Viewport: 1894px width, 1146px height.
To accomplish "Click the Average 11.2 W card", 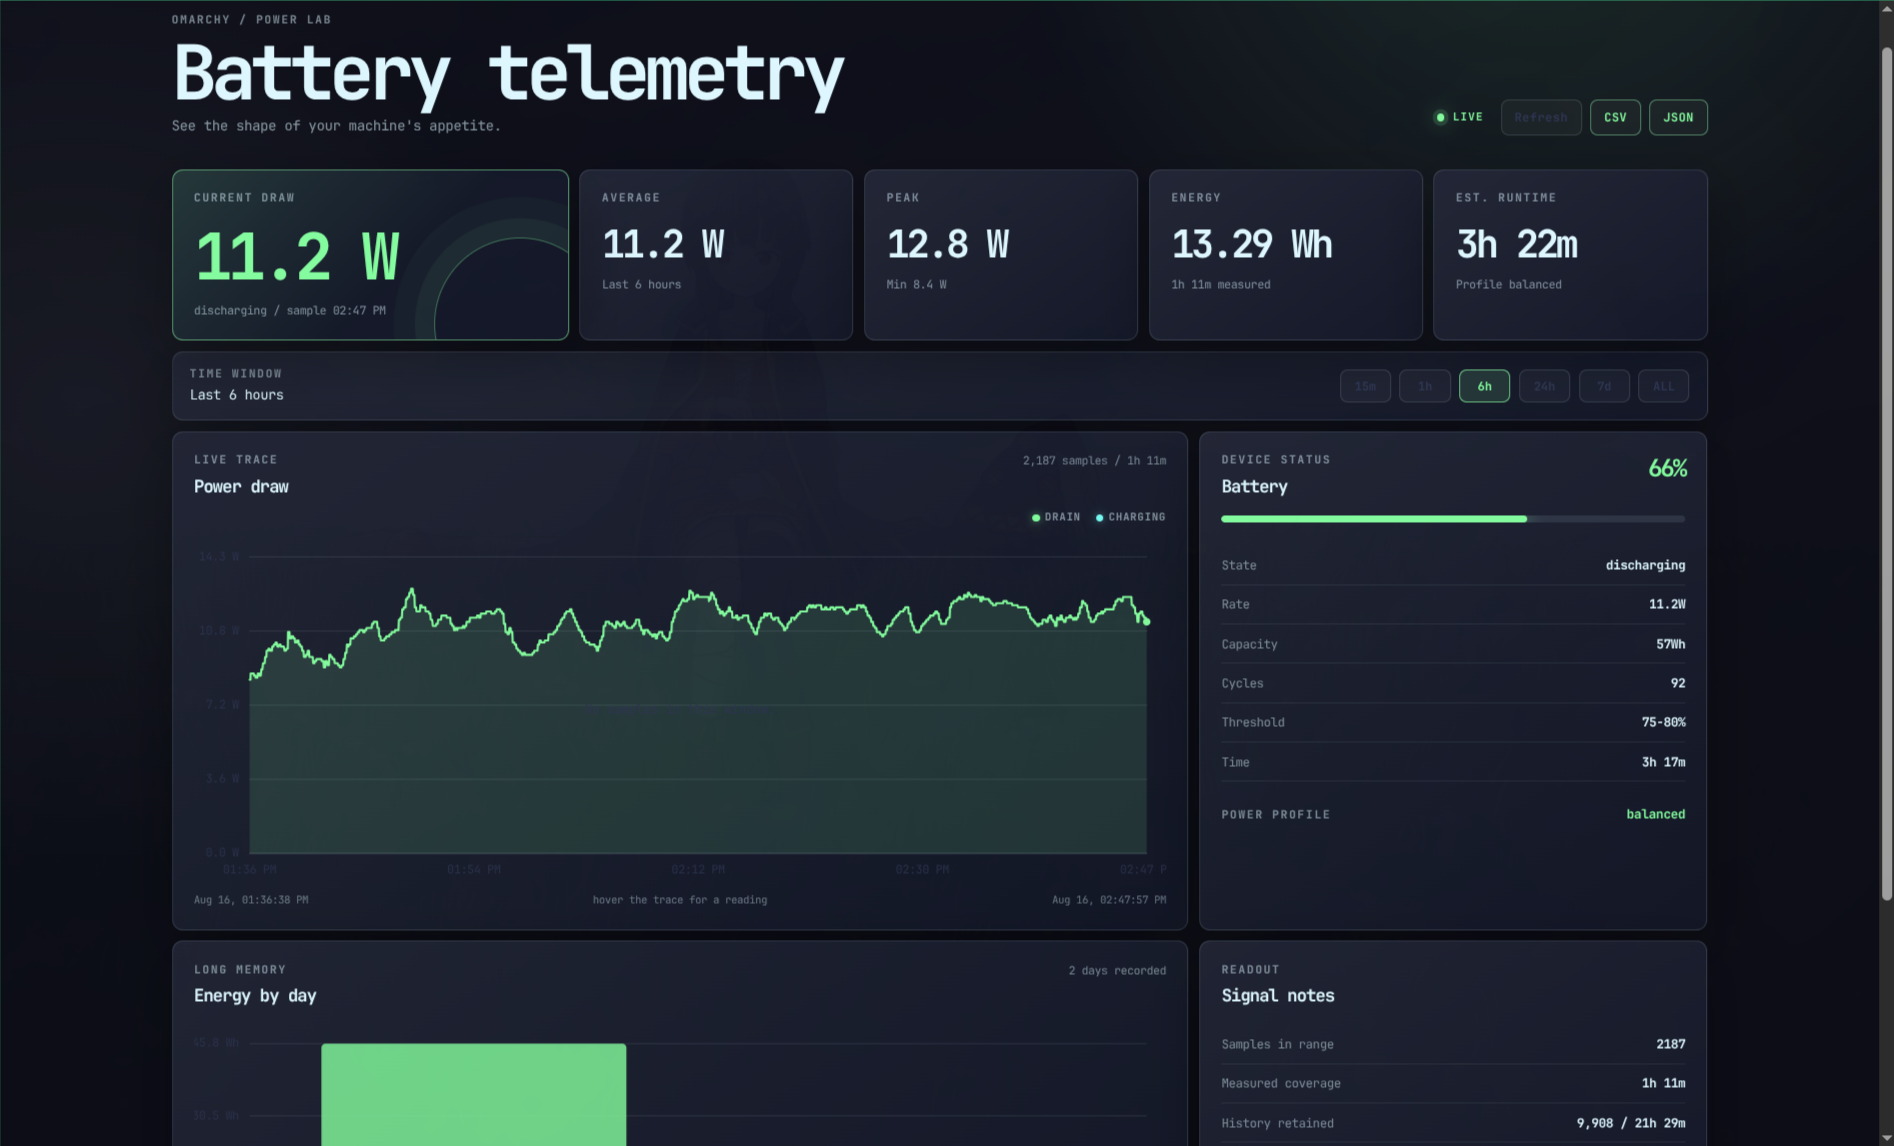I will [716, 255].
